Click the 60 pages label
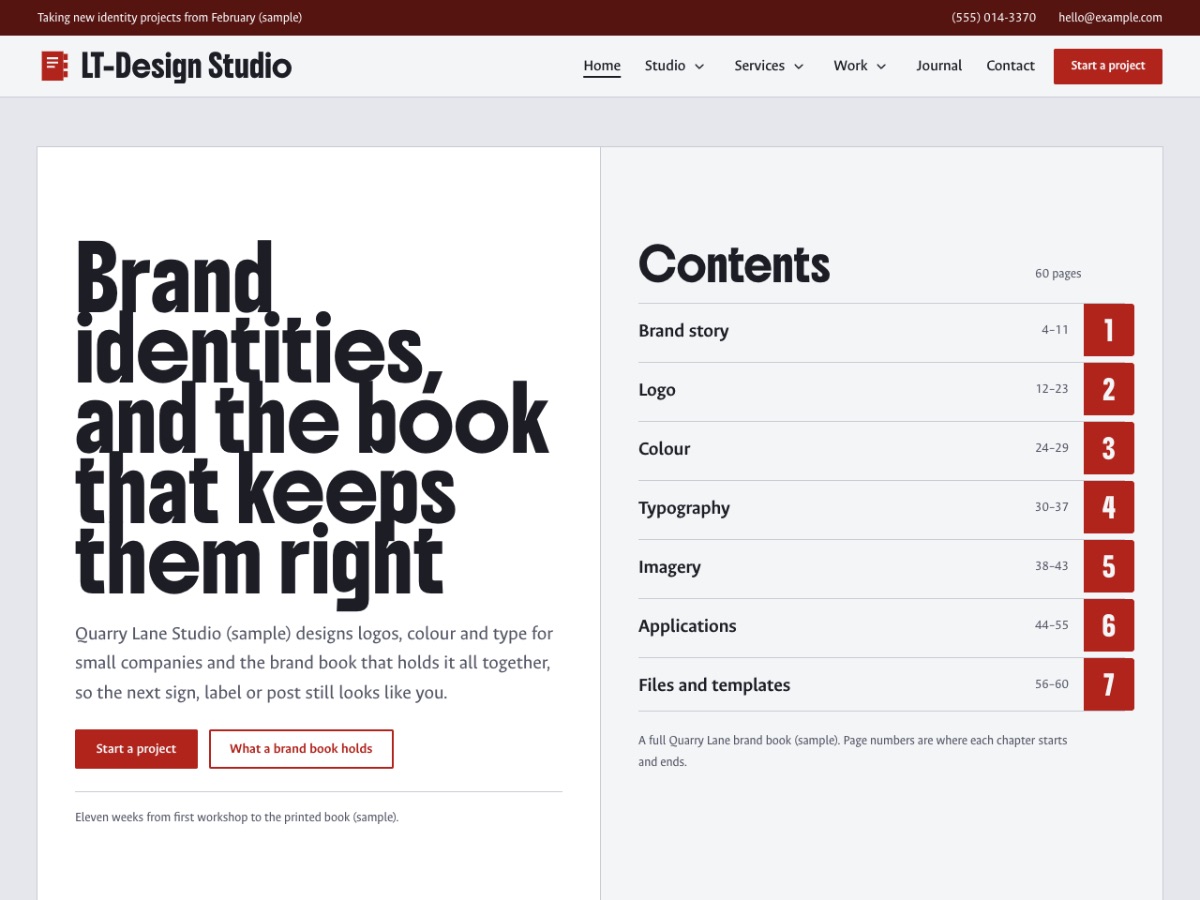 [1058, 274]
